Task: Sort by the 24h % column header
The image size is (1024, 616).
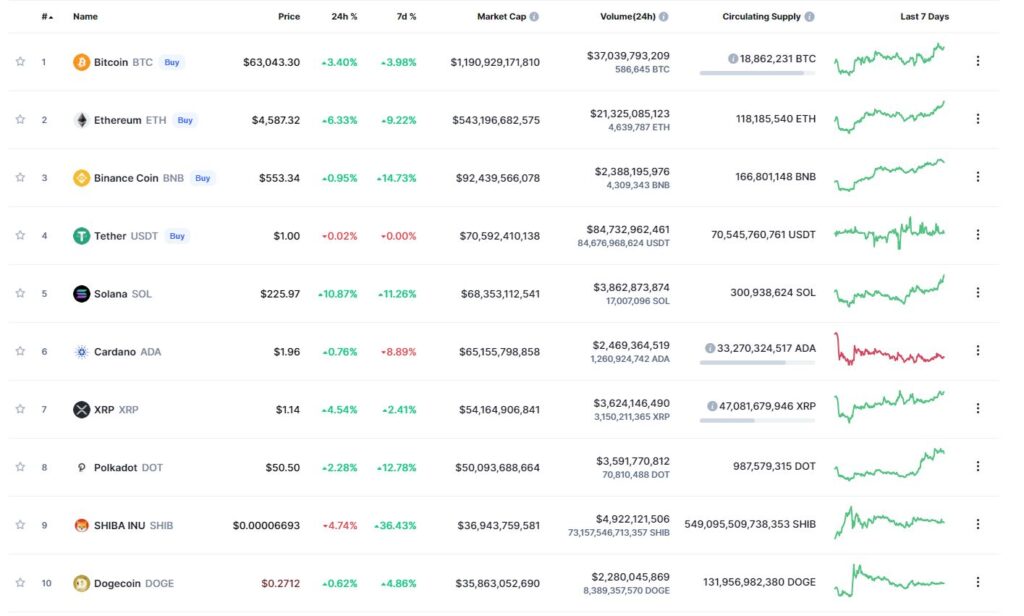Action: coord(344,16)
